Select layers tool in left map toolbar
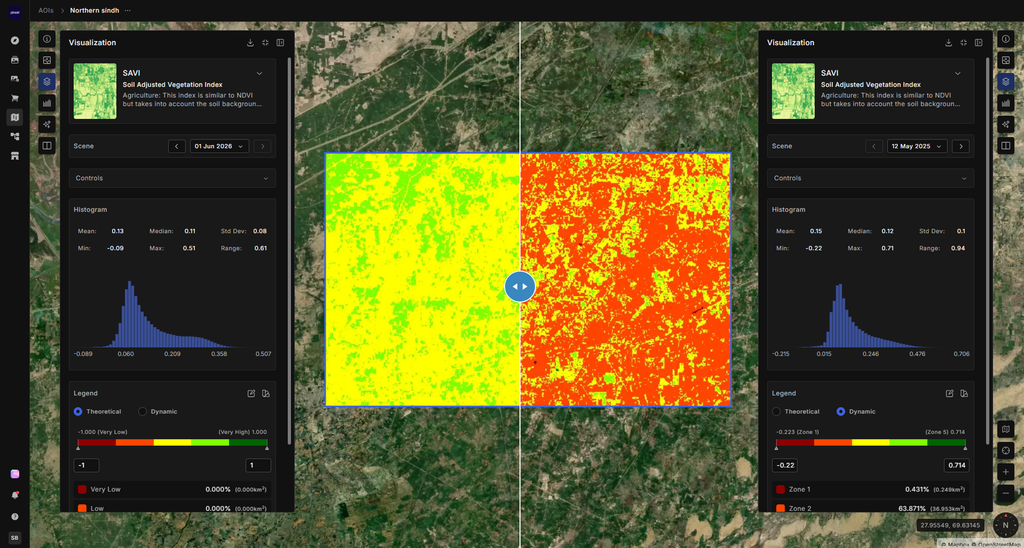The image size is (1024, 548). (x=47, y=82)
